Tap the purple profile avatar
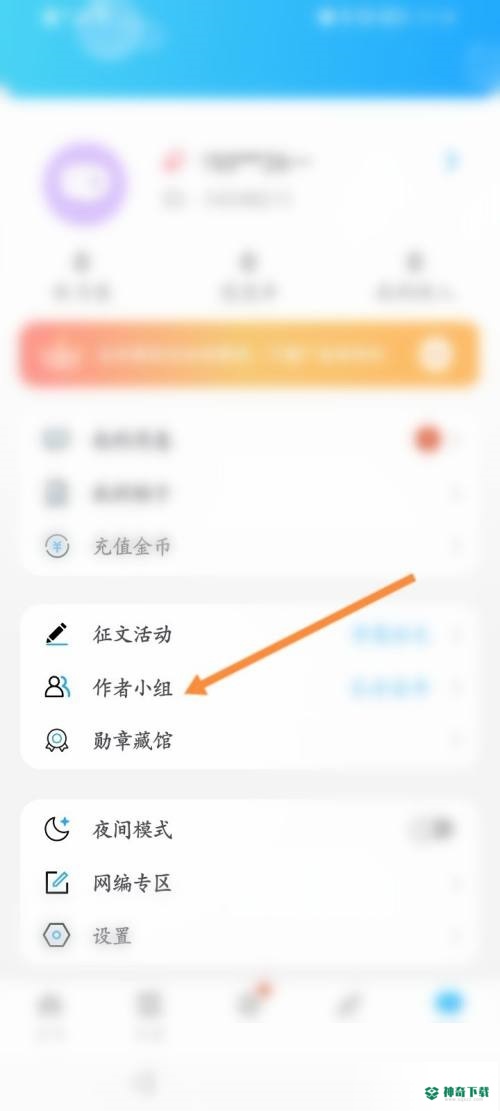The width and height of the screenshot is (500, 1111). (85, 184)
